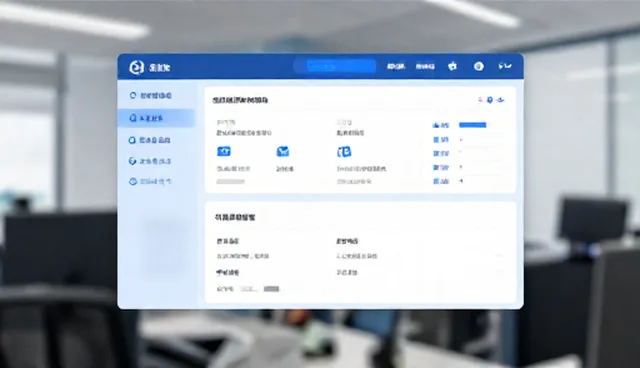Image resolution: width=640 pixels, height=368 pixels.
Task: Click the round profile icon in the header
Action: [479, 66]
